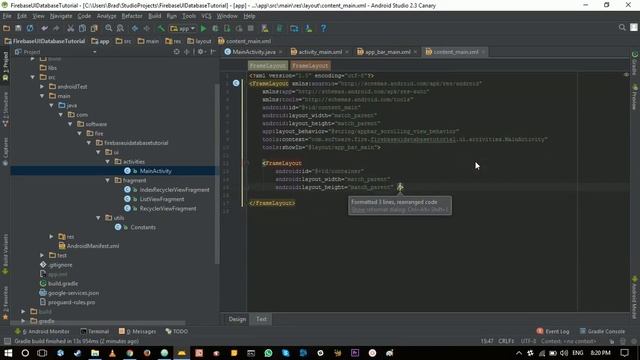Image resolution: width=640 pixels, height=360 pixels.
Task: Click the Windows Start button
Action: 8,353
